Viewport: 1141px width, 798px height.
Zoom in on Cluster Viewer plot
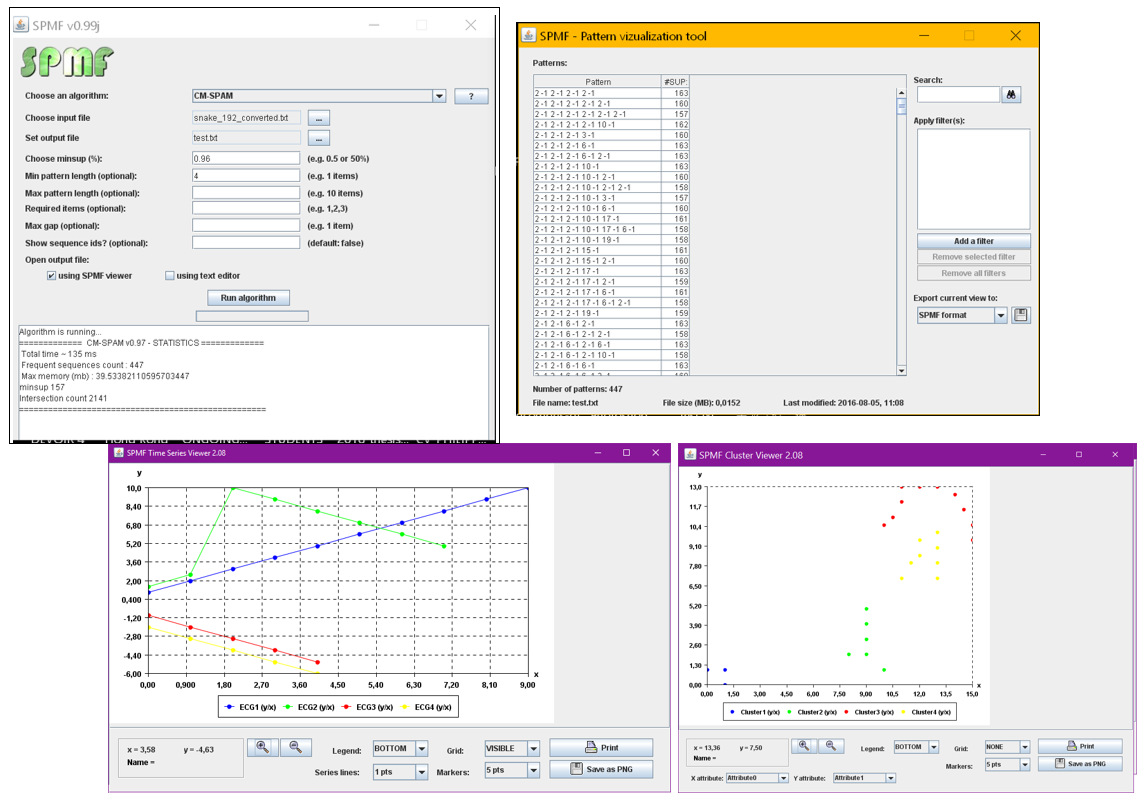(803, 746)
